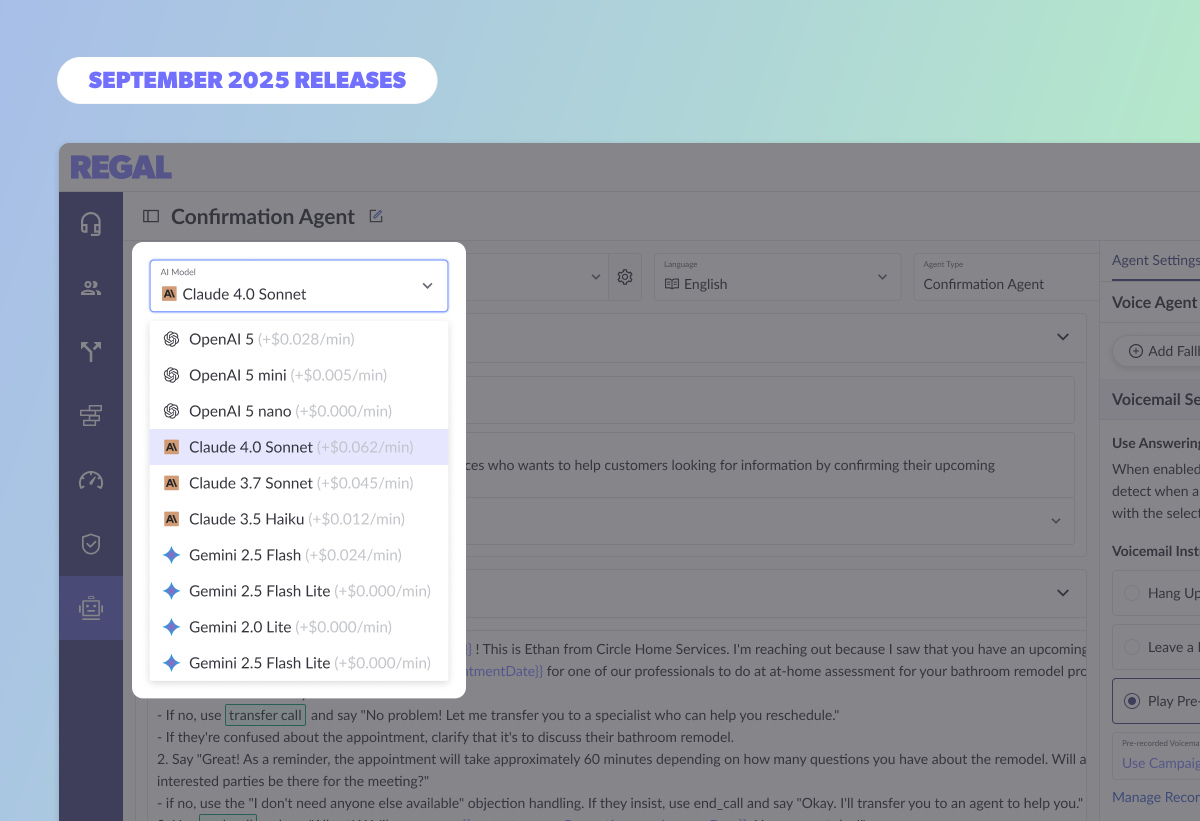Switch to the Agent Settings tab
Image resolution: width=1200 pixels, height=821 pixels.
[1155, 260]
